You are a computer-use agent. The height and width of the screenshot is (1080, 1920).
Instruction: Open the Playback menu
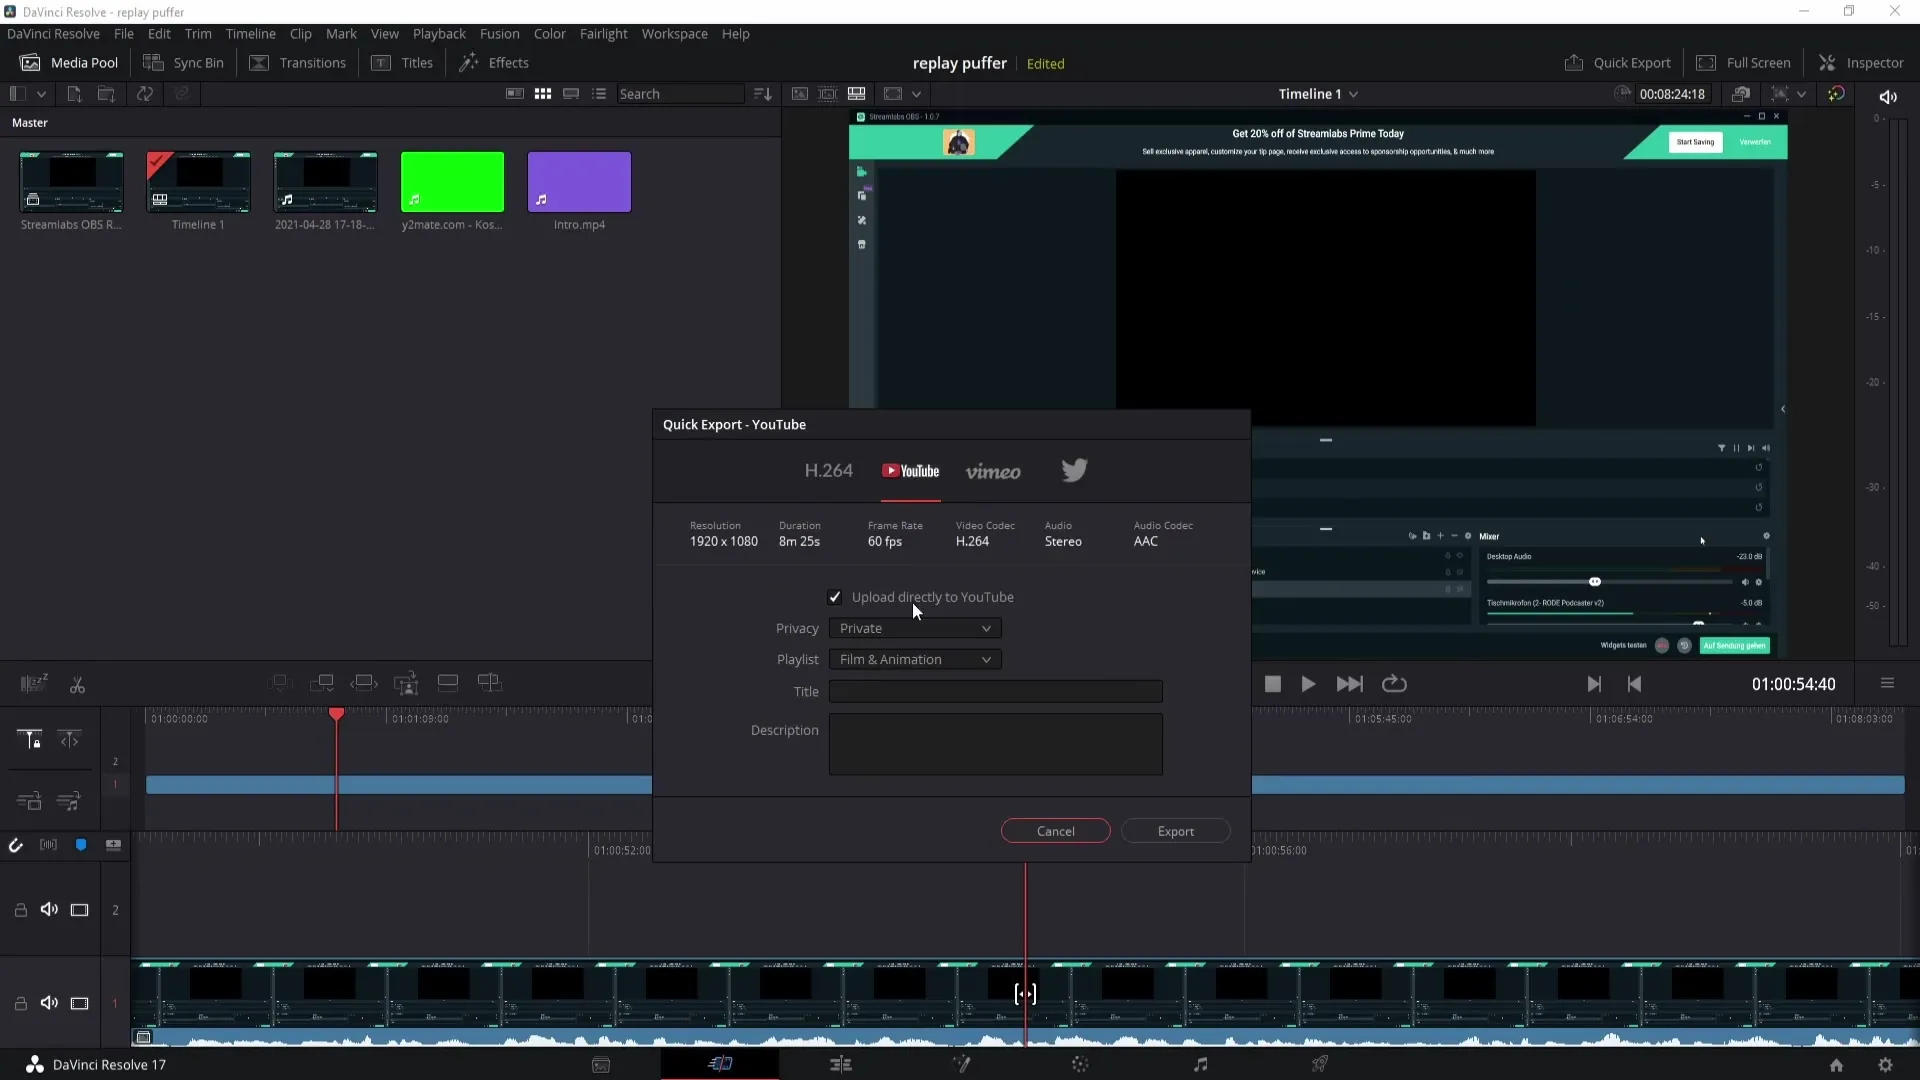coord(439,33)
